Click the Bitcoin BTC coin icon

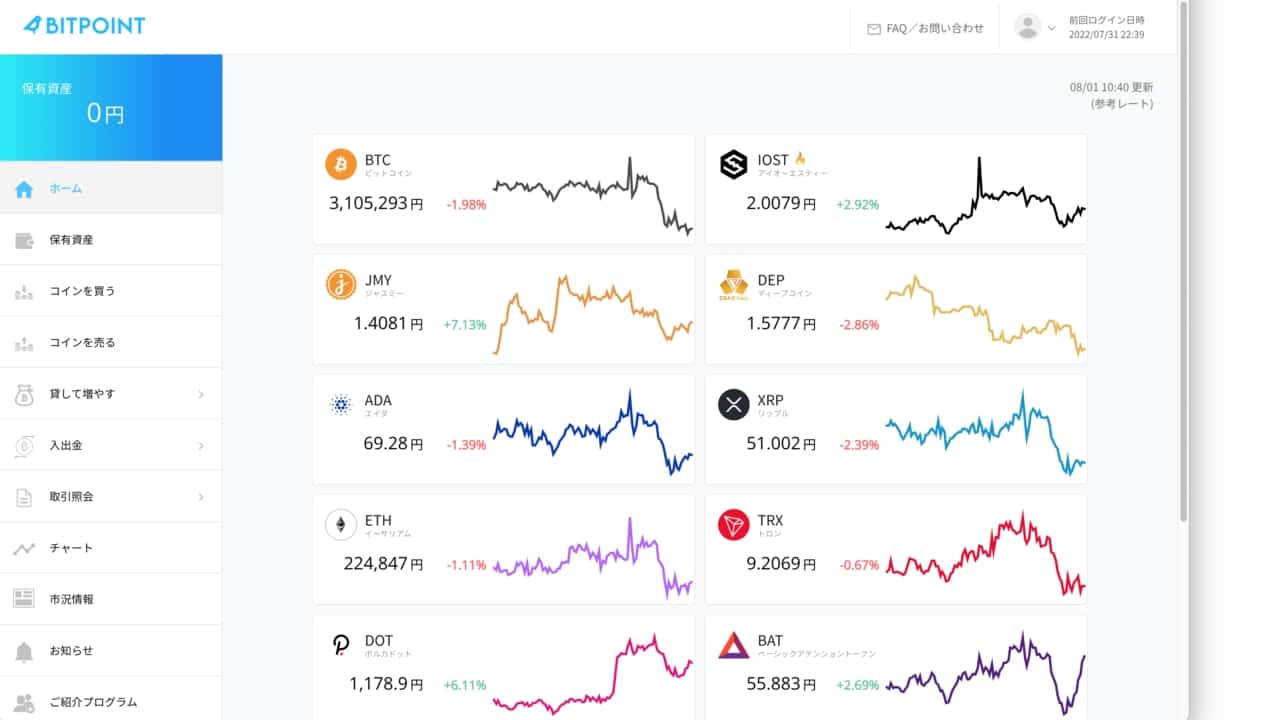coord(341,164)
